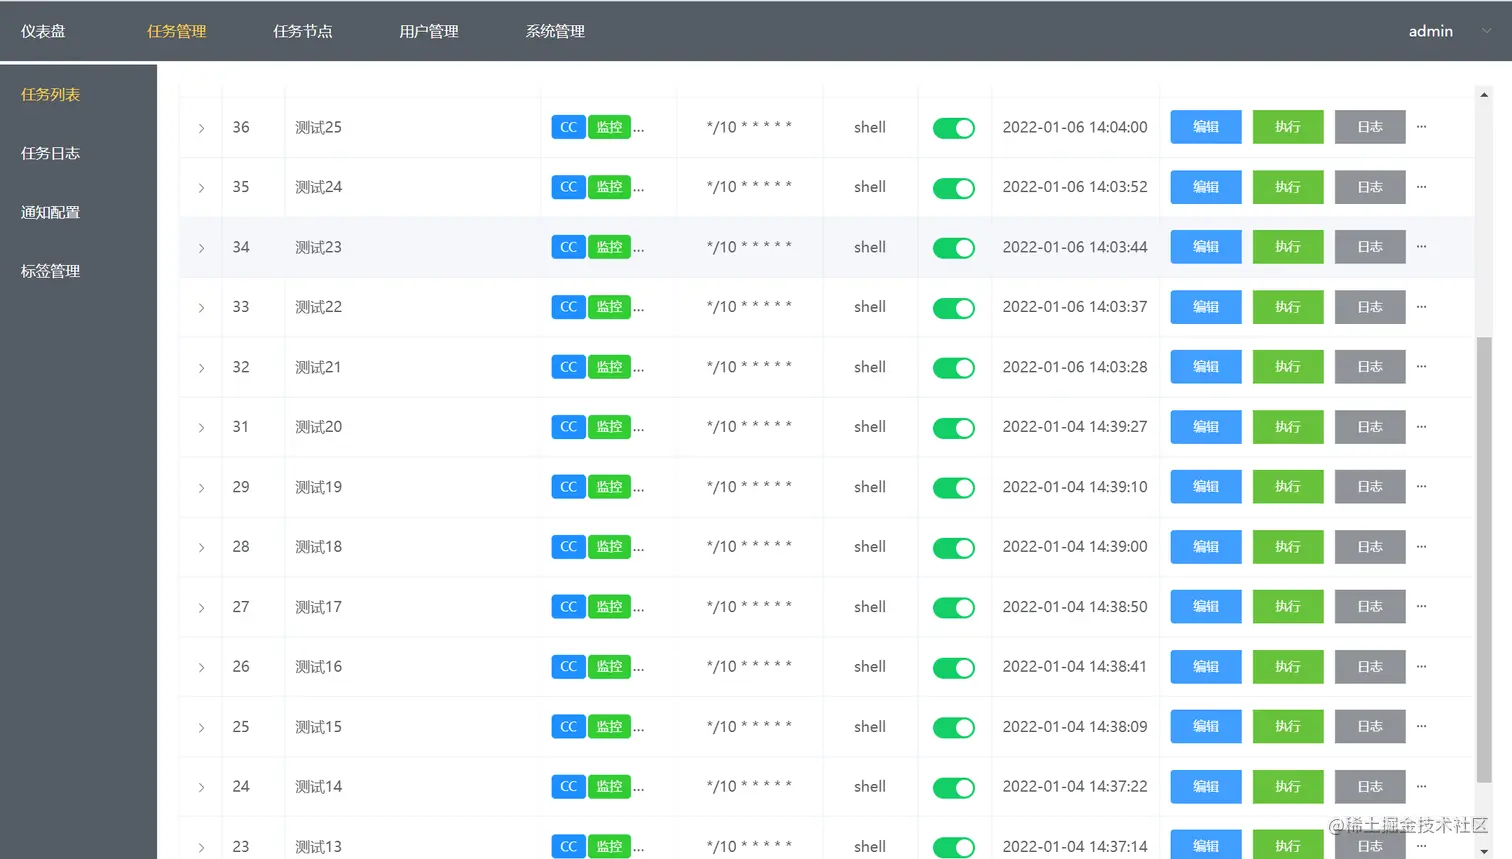
Task: Toggle the status switch for task 测试21
Action: [954, 368]
